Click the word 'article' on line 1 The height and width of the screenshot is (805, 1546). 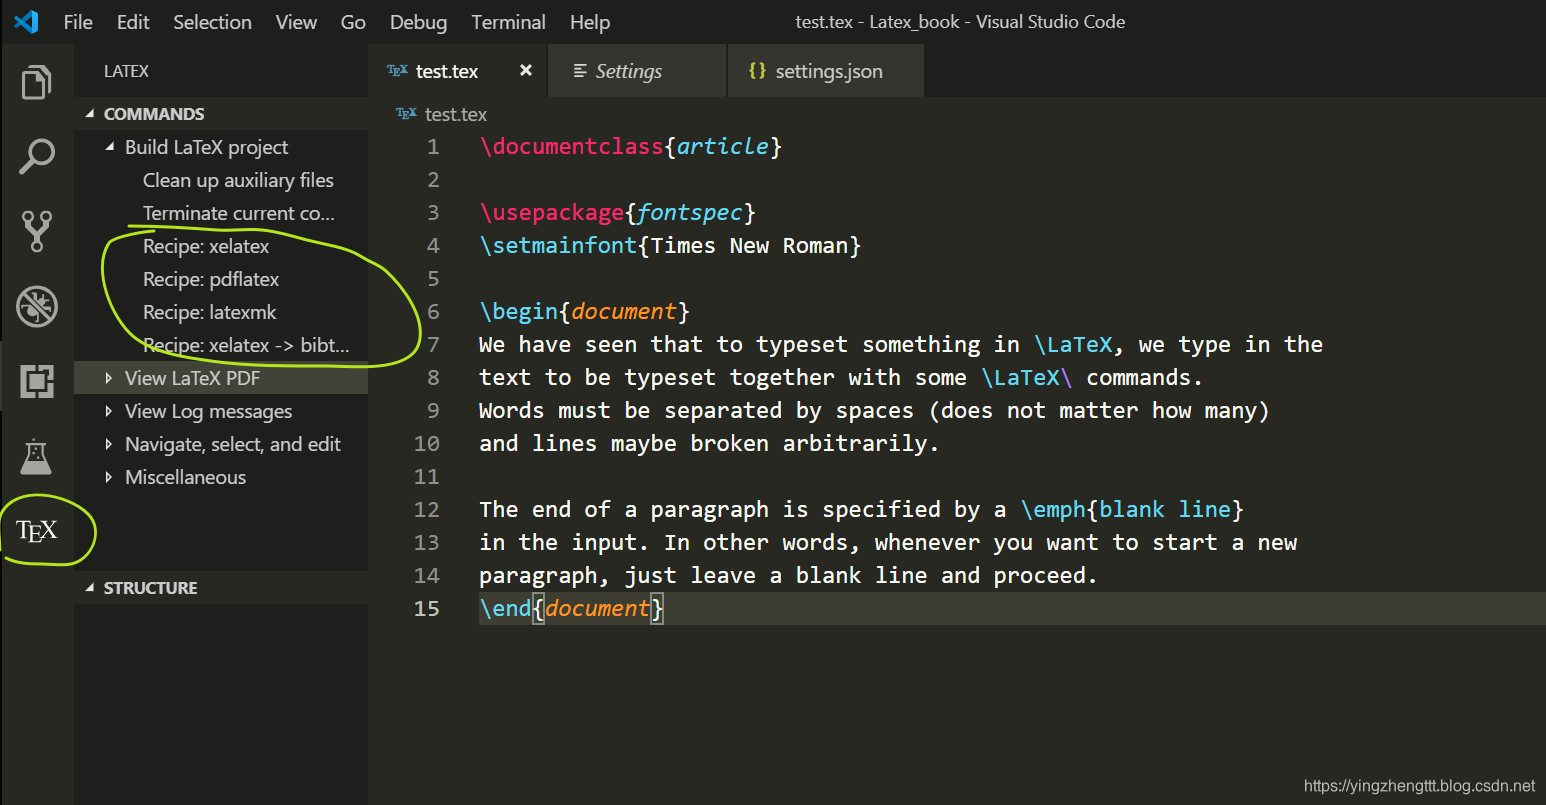(x=723, y=147)
